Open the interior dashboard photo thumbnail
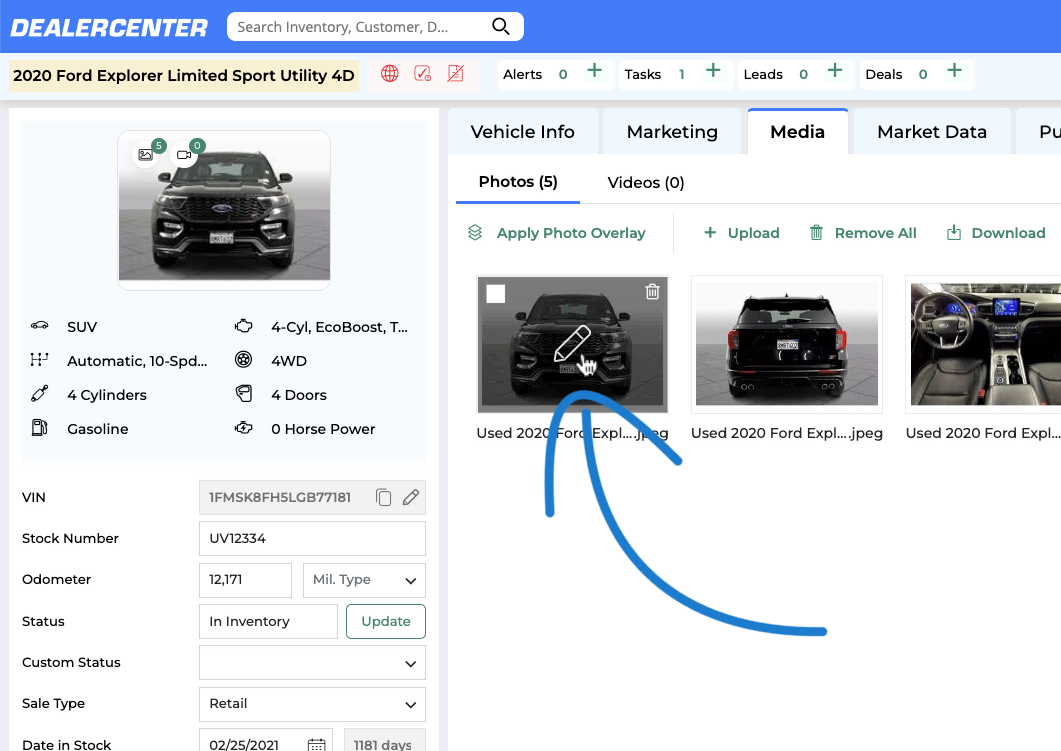 pyautogui.click(x=983, y=344)
